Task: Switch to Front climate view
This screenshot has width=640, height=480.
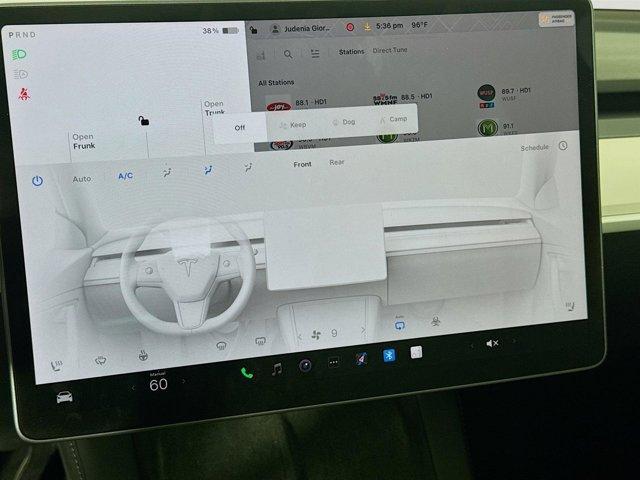Action: pyautogui.click(x=302, y=164)
